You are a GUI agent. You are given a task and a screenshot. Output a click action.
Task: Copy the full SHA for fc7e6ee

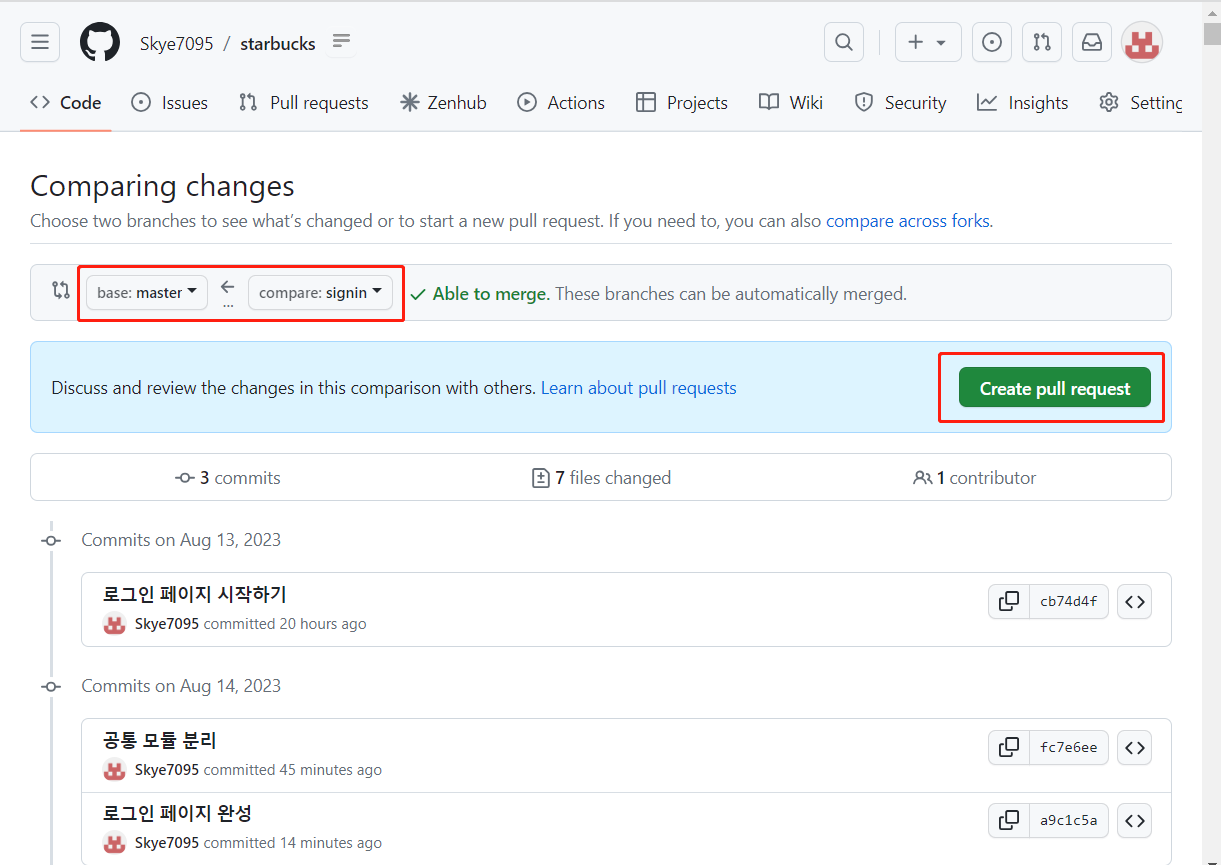click(1009, 747)
